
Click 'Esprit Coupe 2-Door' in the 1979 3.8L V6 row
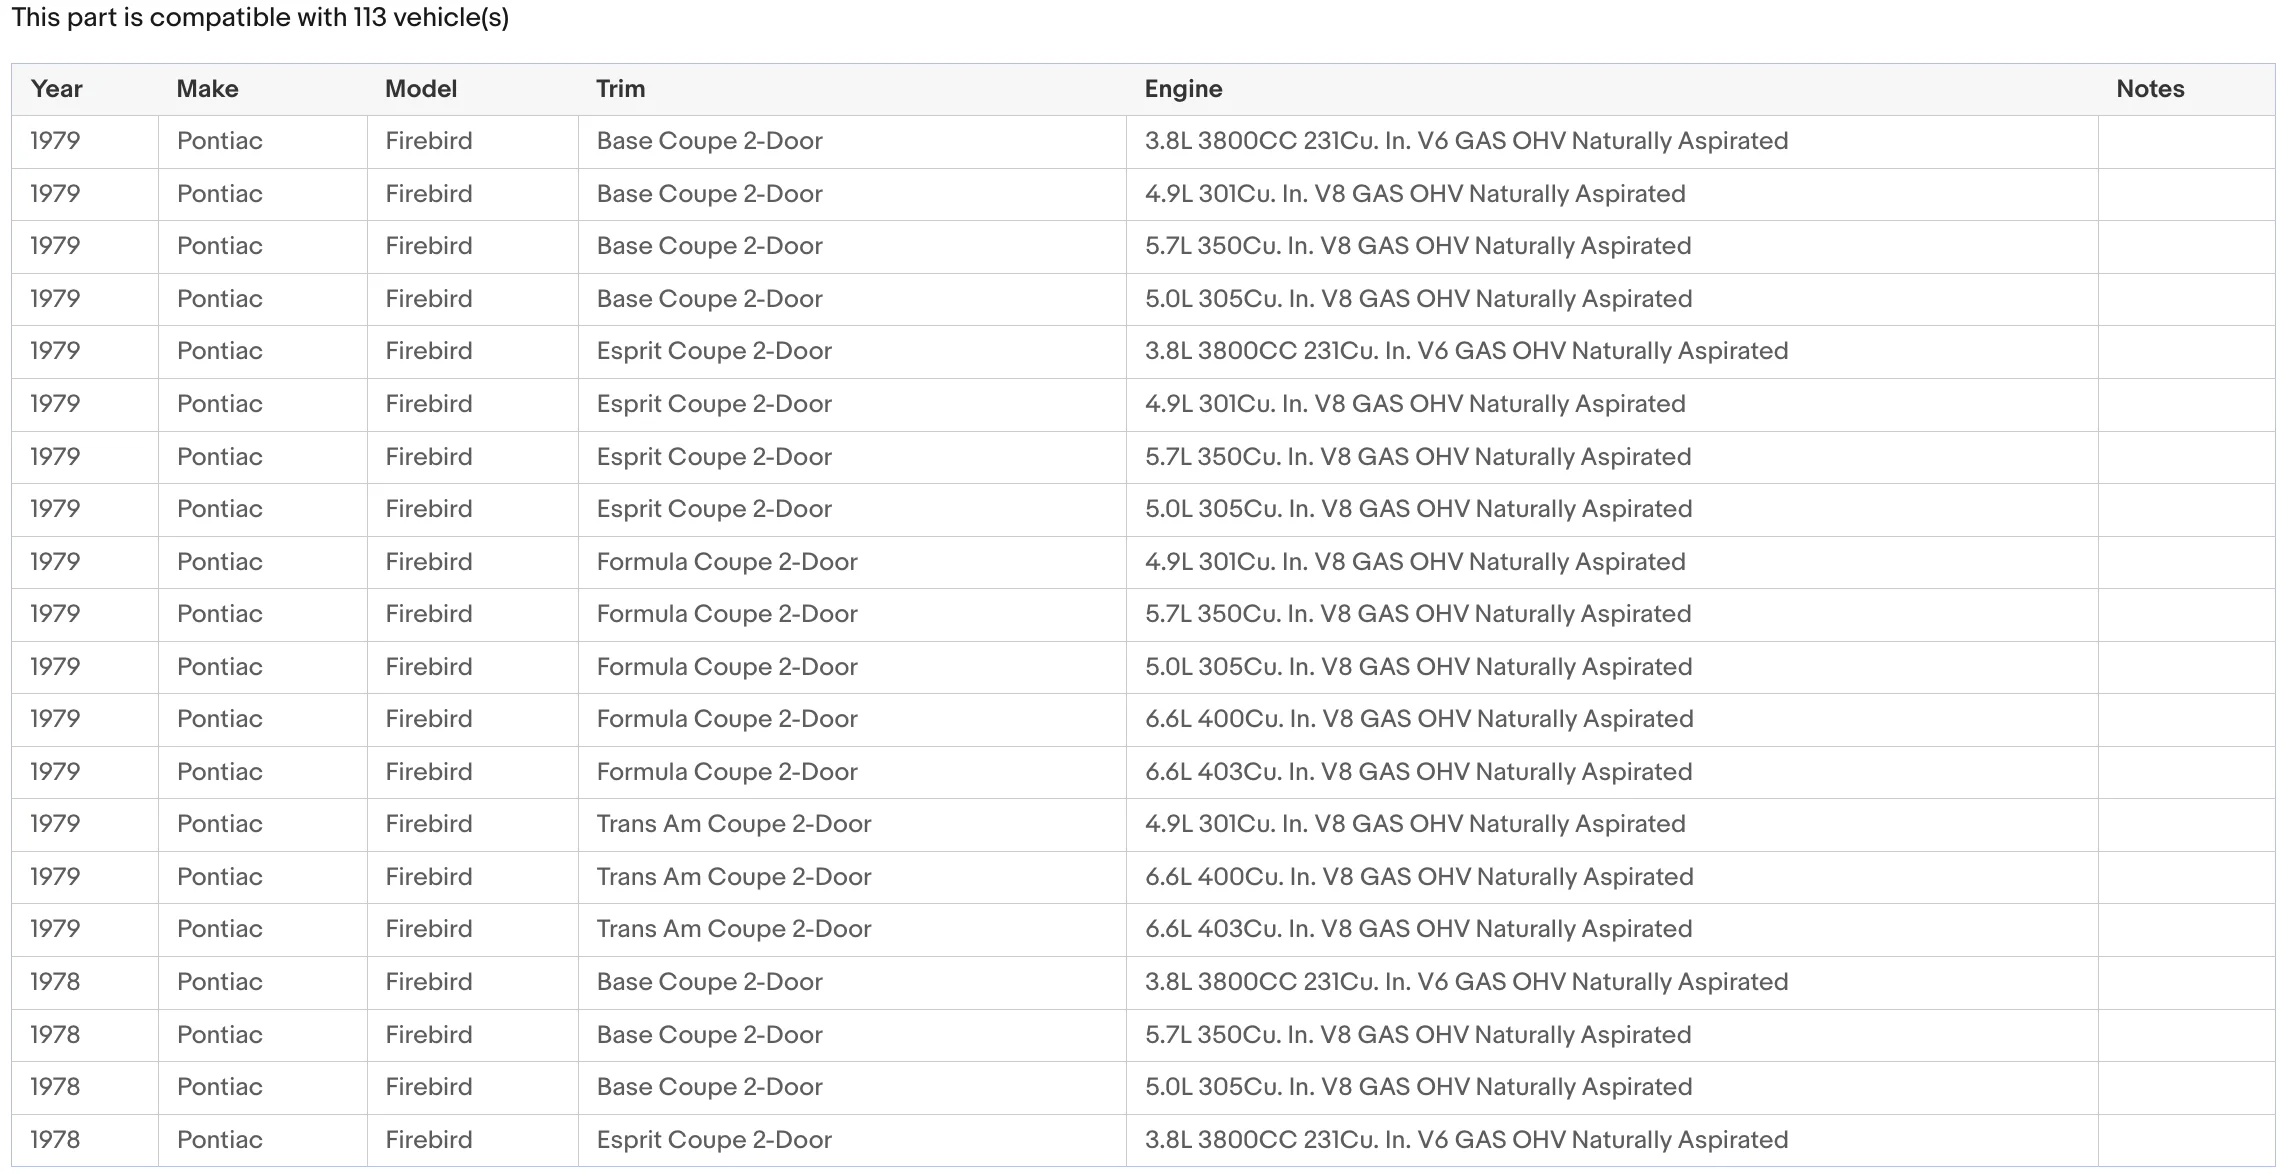[x=714, y=351]
